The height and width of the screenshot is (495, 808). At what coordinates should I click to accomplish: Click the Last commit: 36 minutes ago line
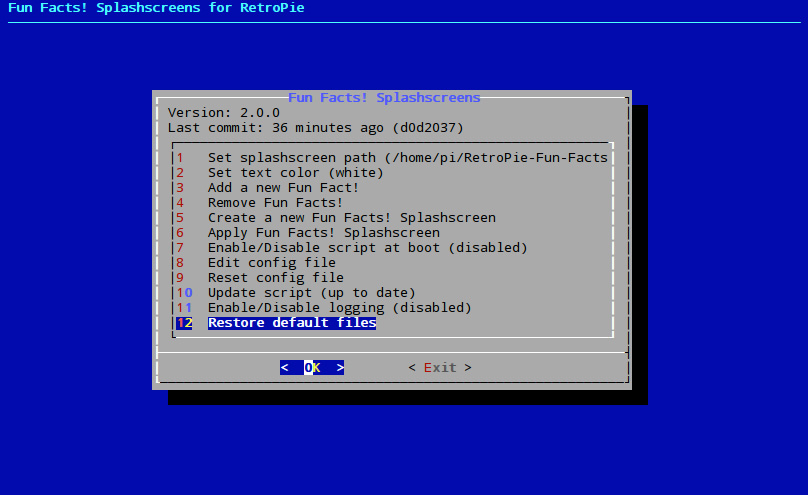(x=315, y=127)
